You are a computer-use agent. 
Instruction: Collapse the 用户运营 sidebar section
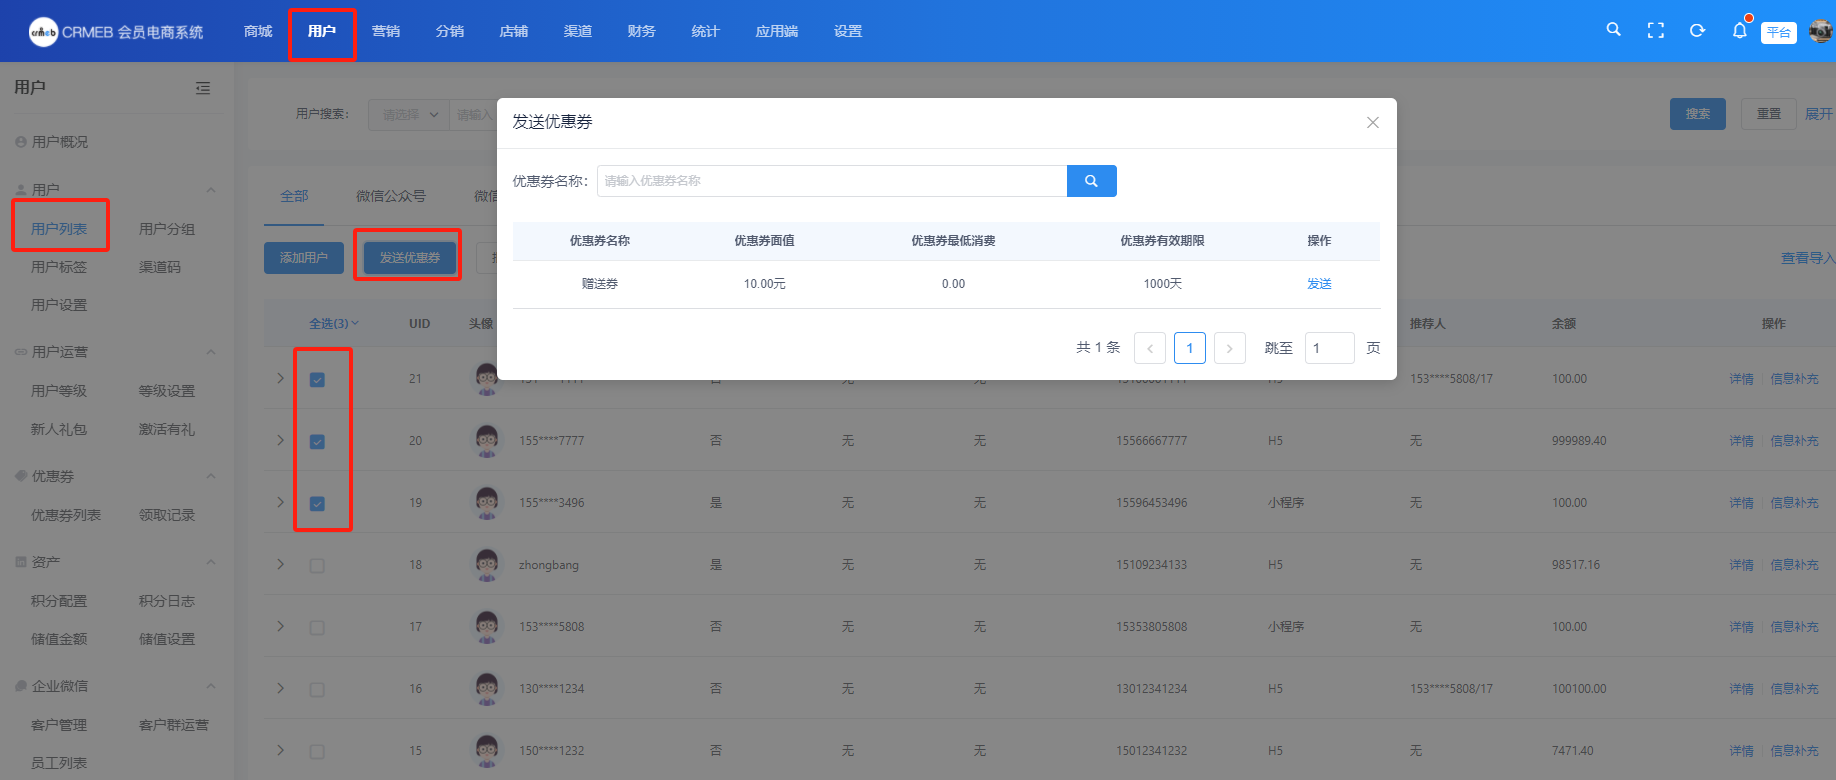click(211, 352)
